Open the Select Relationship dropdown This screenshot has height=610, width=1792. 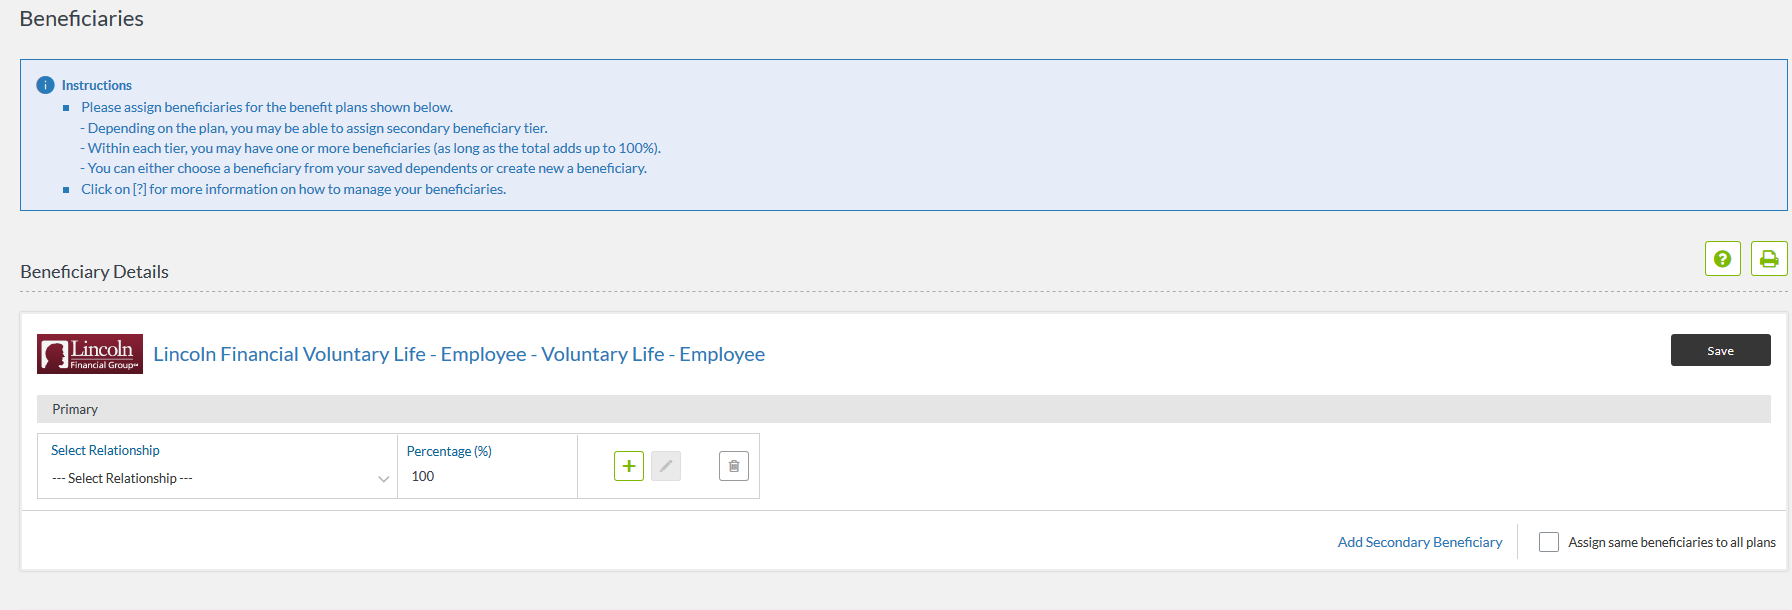(215, 479)
